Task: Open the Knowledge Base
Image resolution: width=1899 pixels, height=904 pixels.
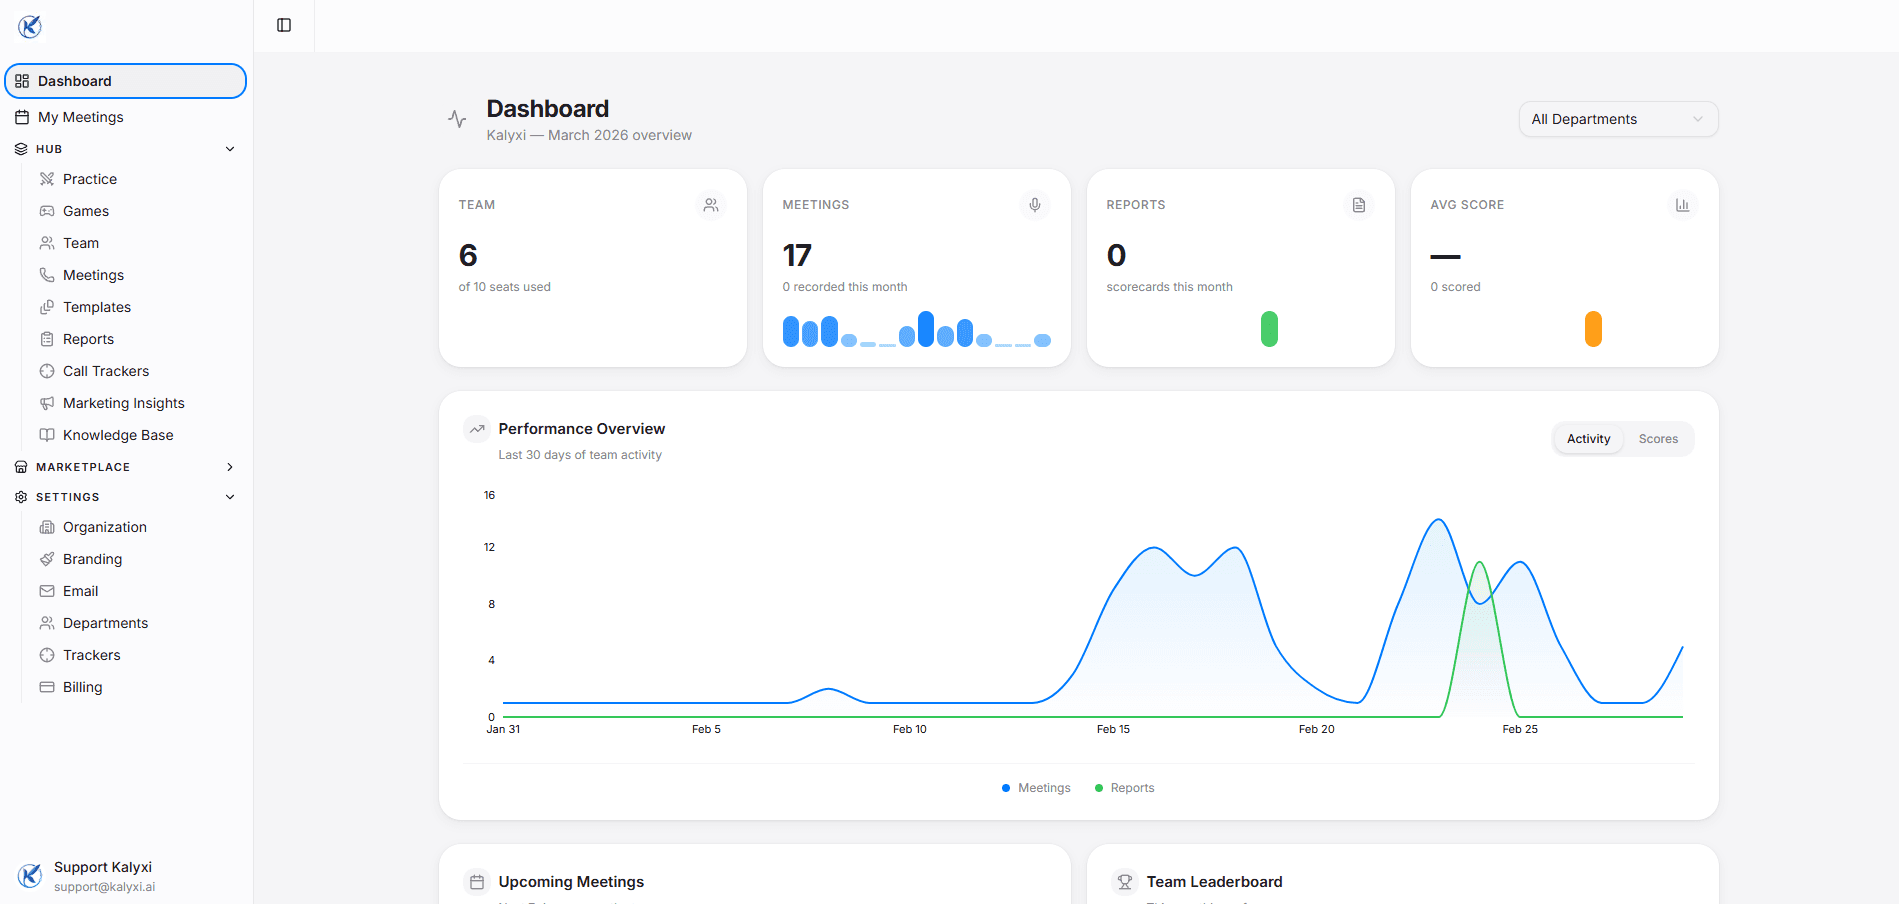Action: [x=117, y=435]
